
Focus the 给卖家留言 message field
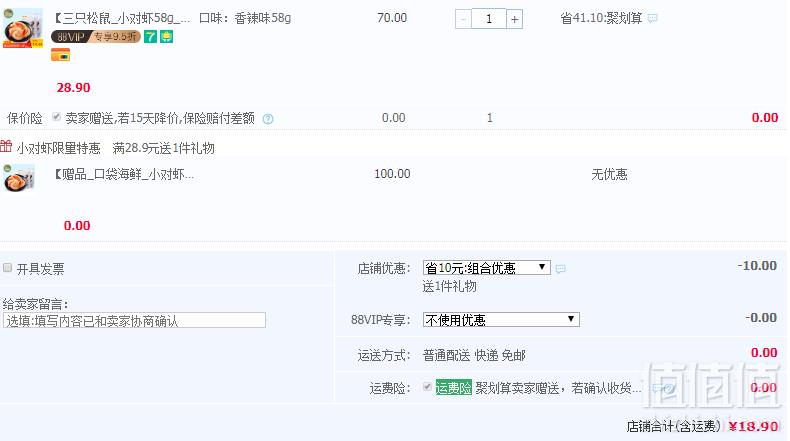134,321
